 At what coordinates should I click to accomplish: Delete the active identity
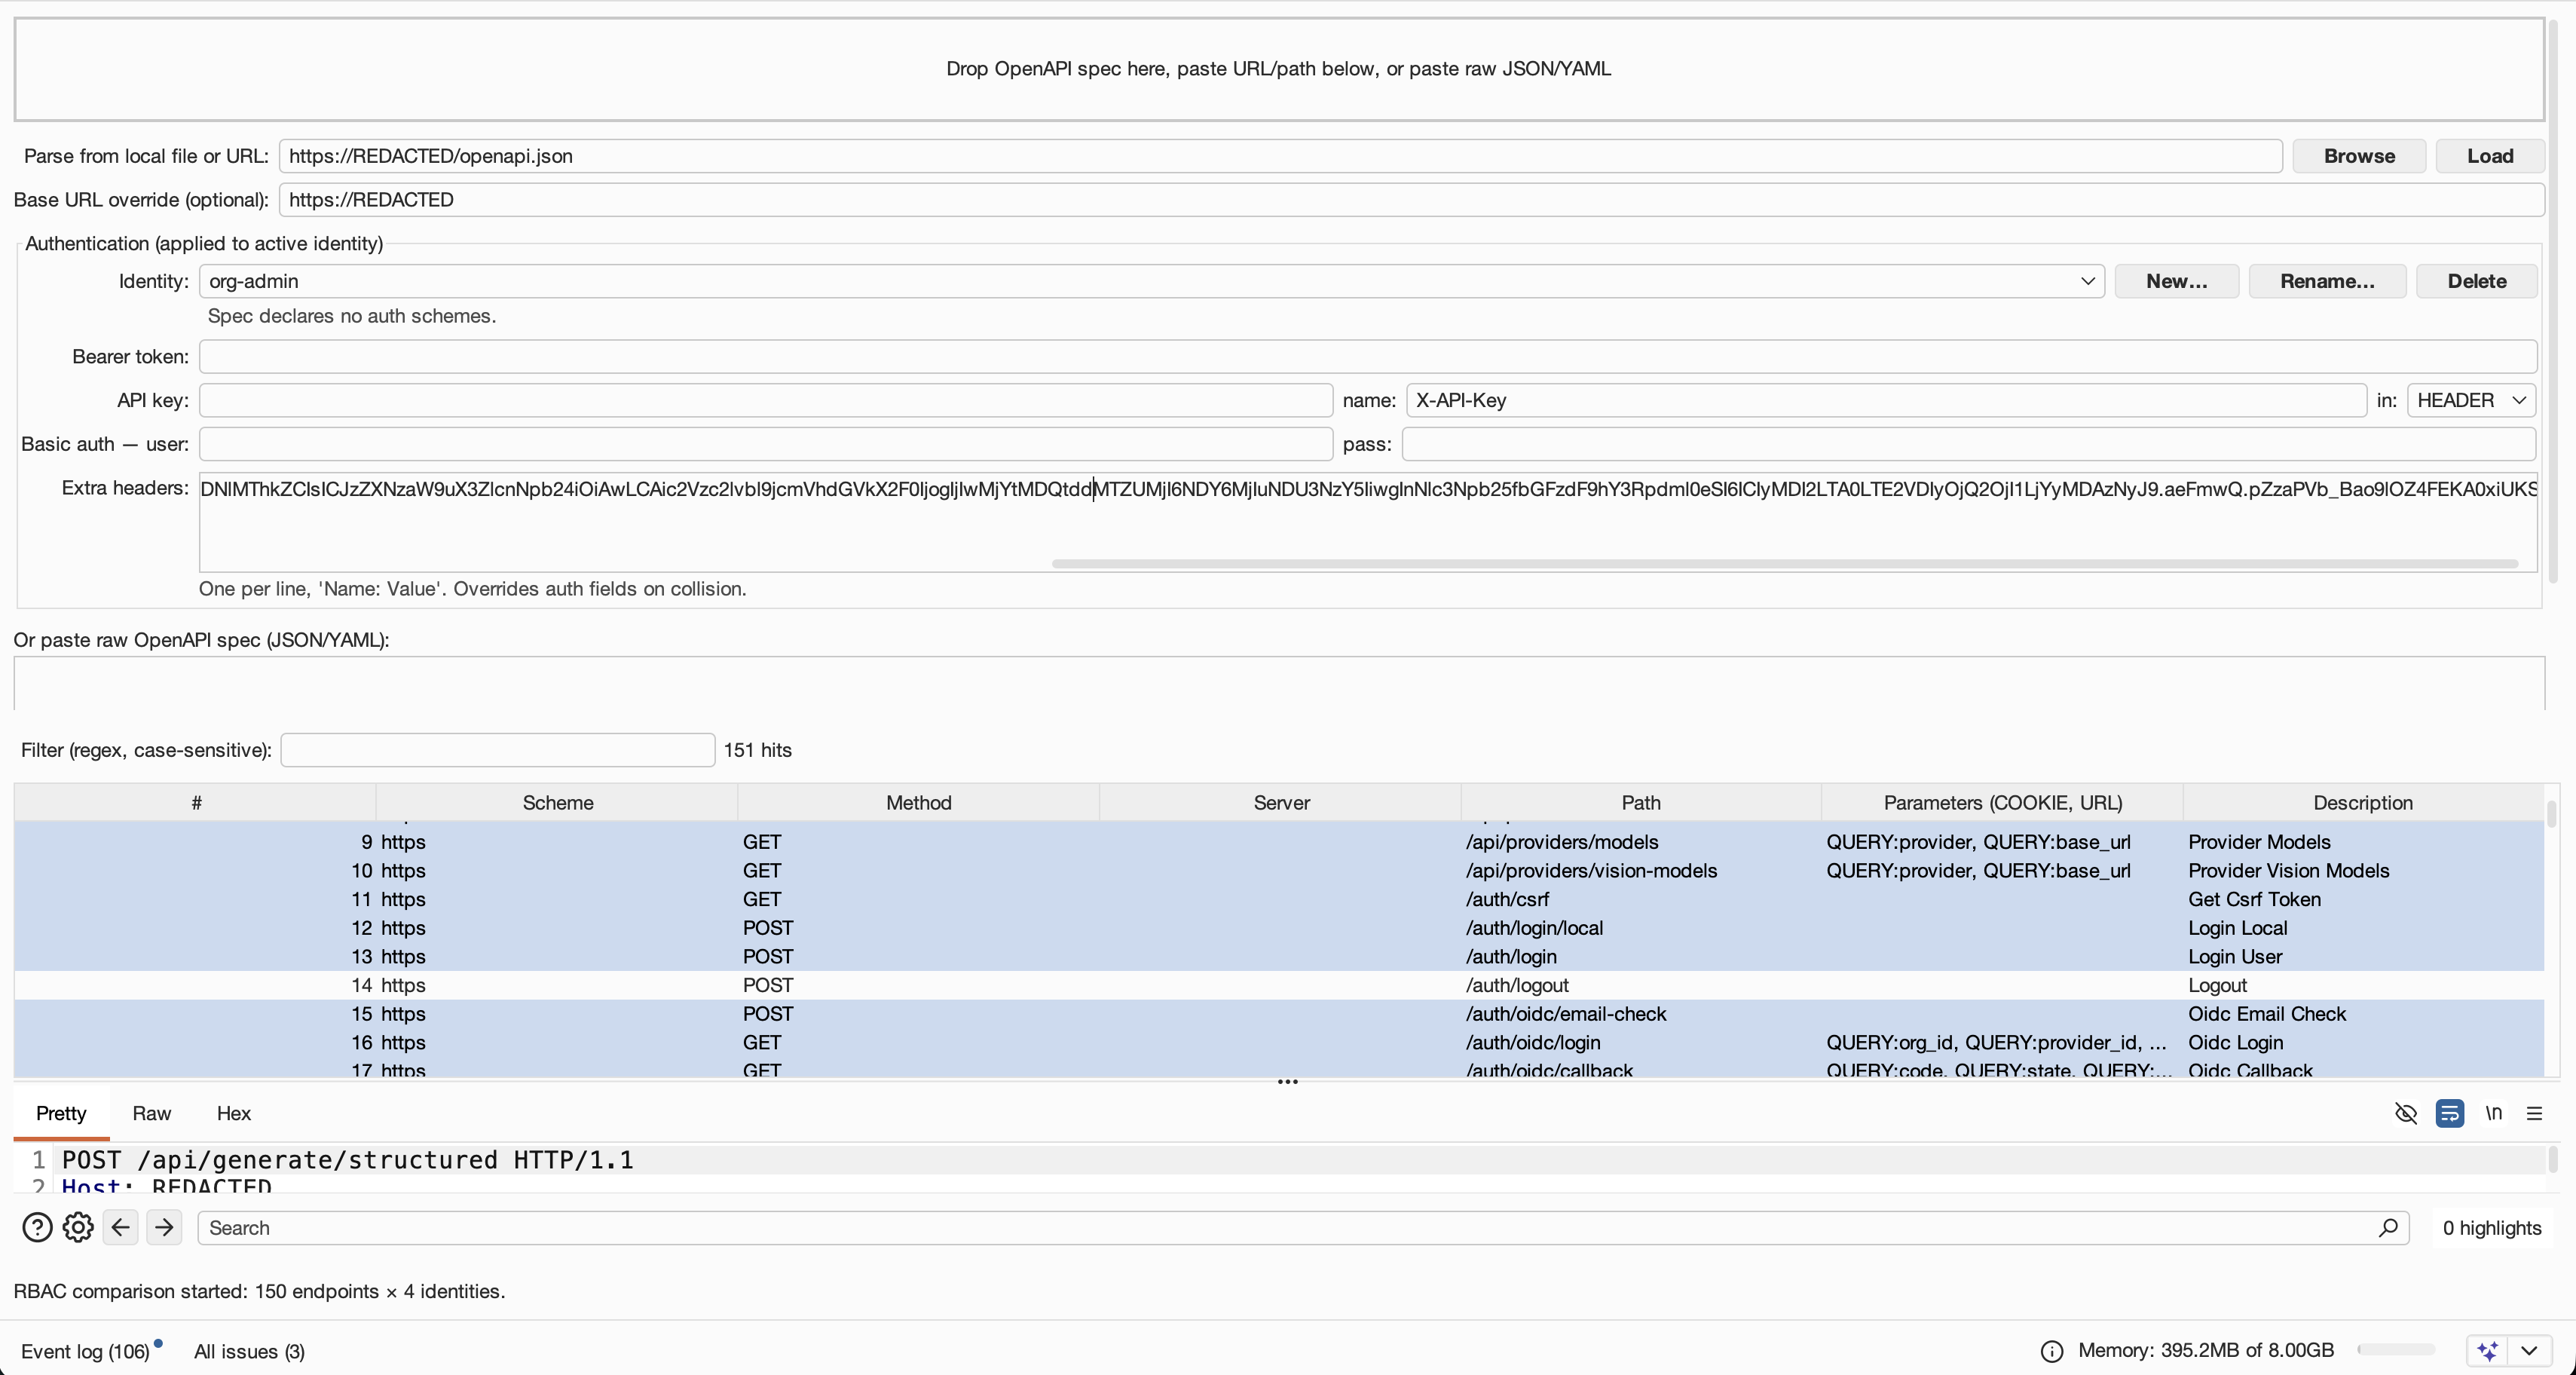coord(2476,281)
